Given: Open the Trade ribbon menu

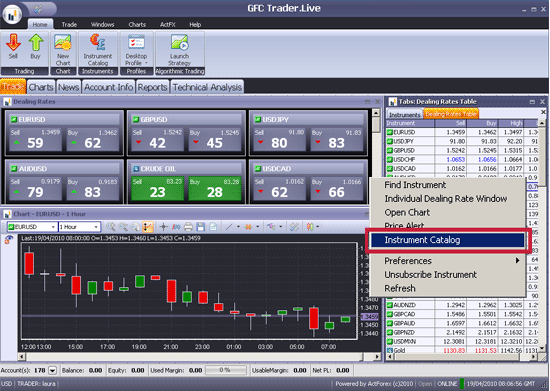Looking at the screenshot, I should 69,25.
